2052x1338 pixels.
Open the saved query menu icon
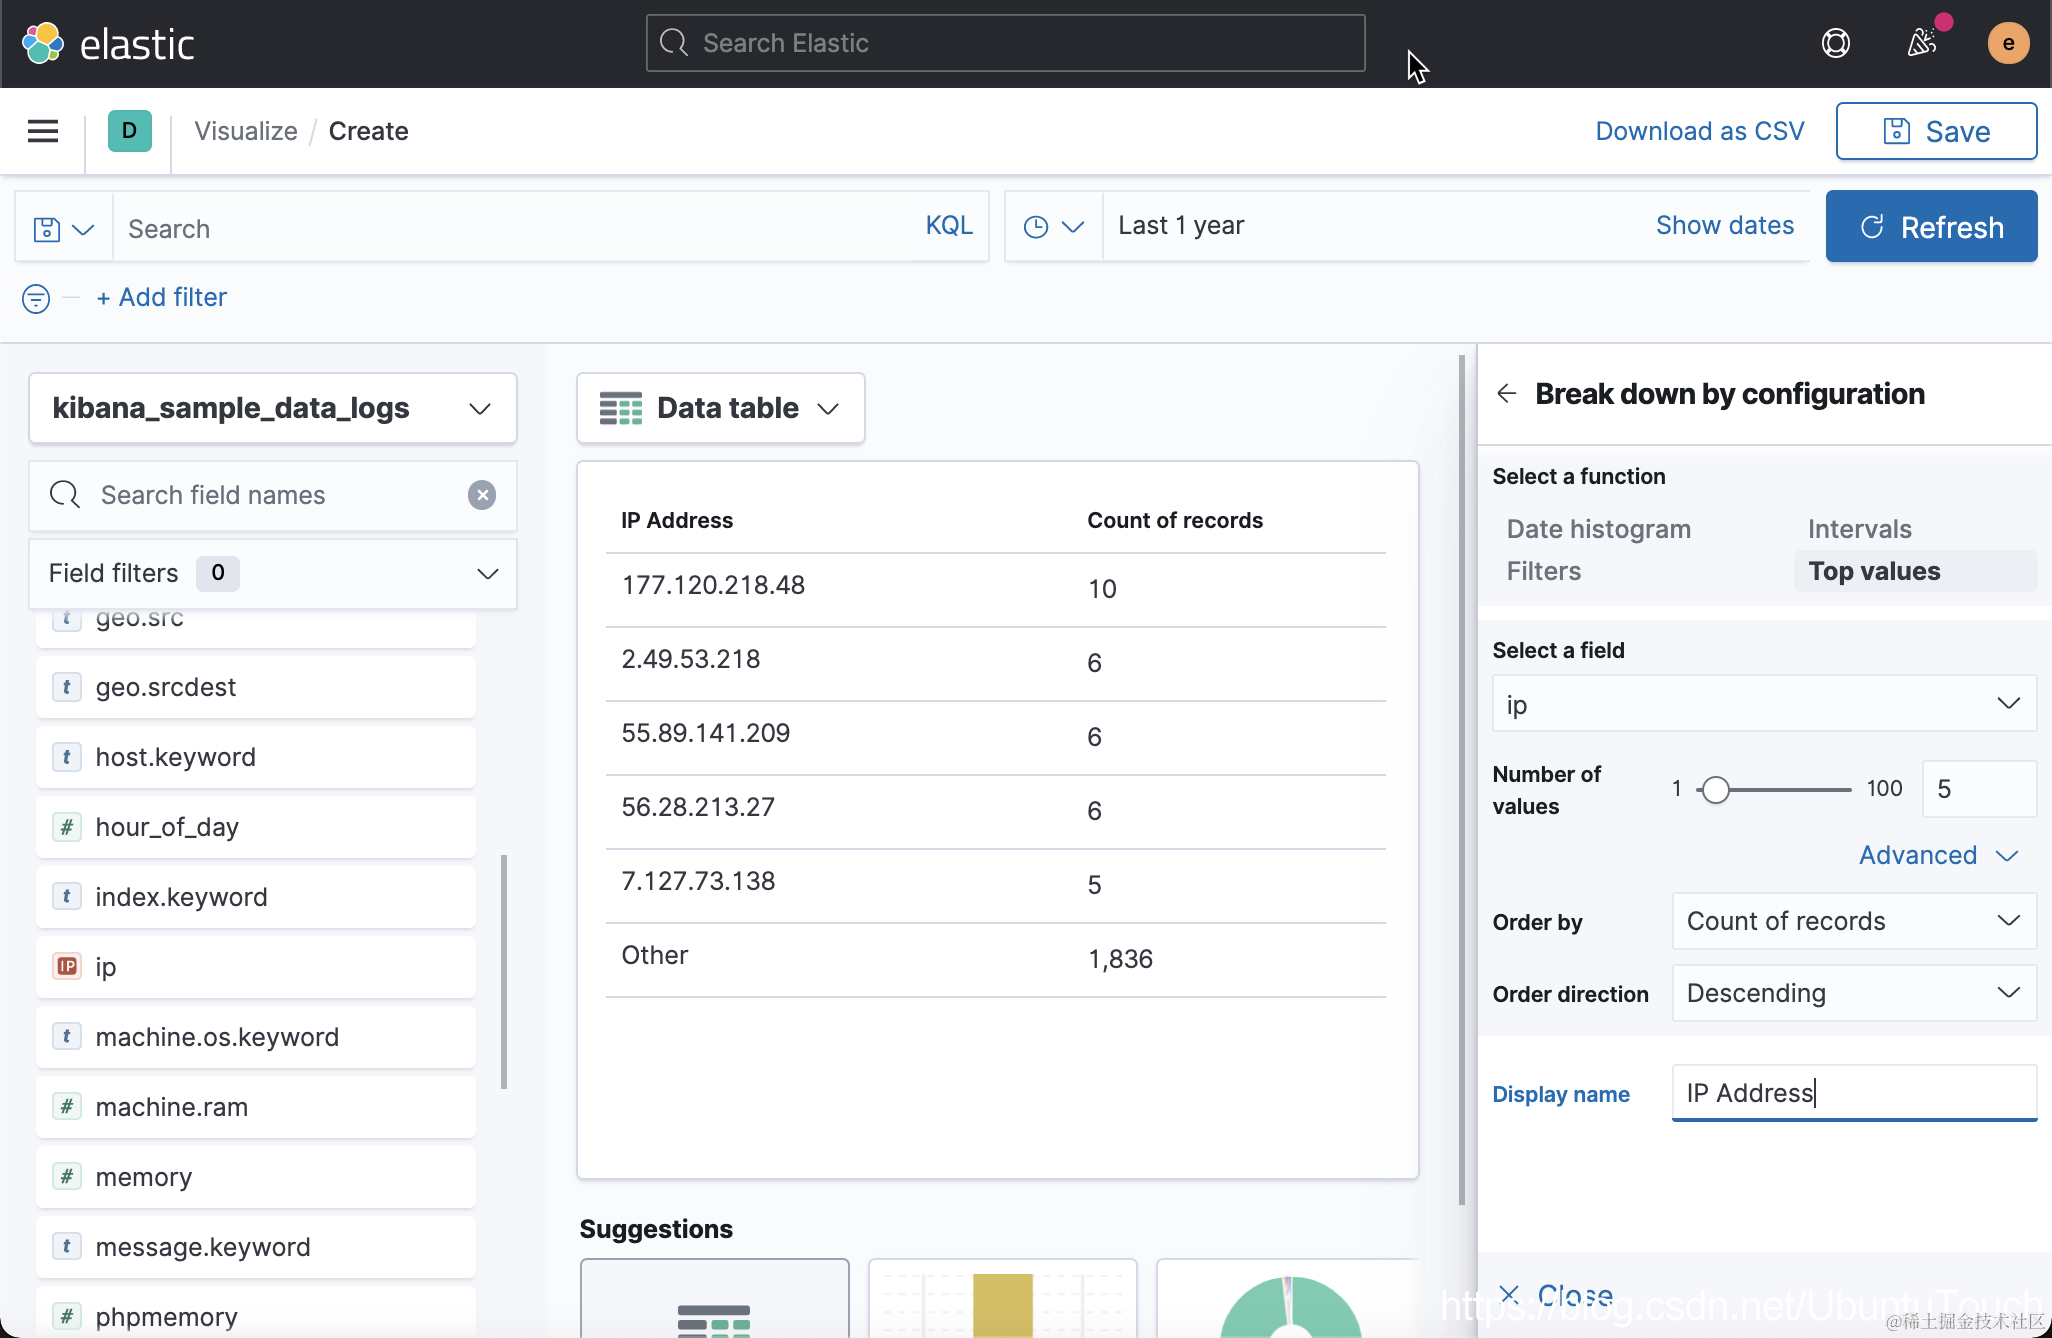(63, 229)
